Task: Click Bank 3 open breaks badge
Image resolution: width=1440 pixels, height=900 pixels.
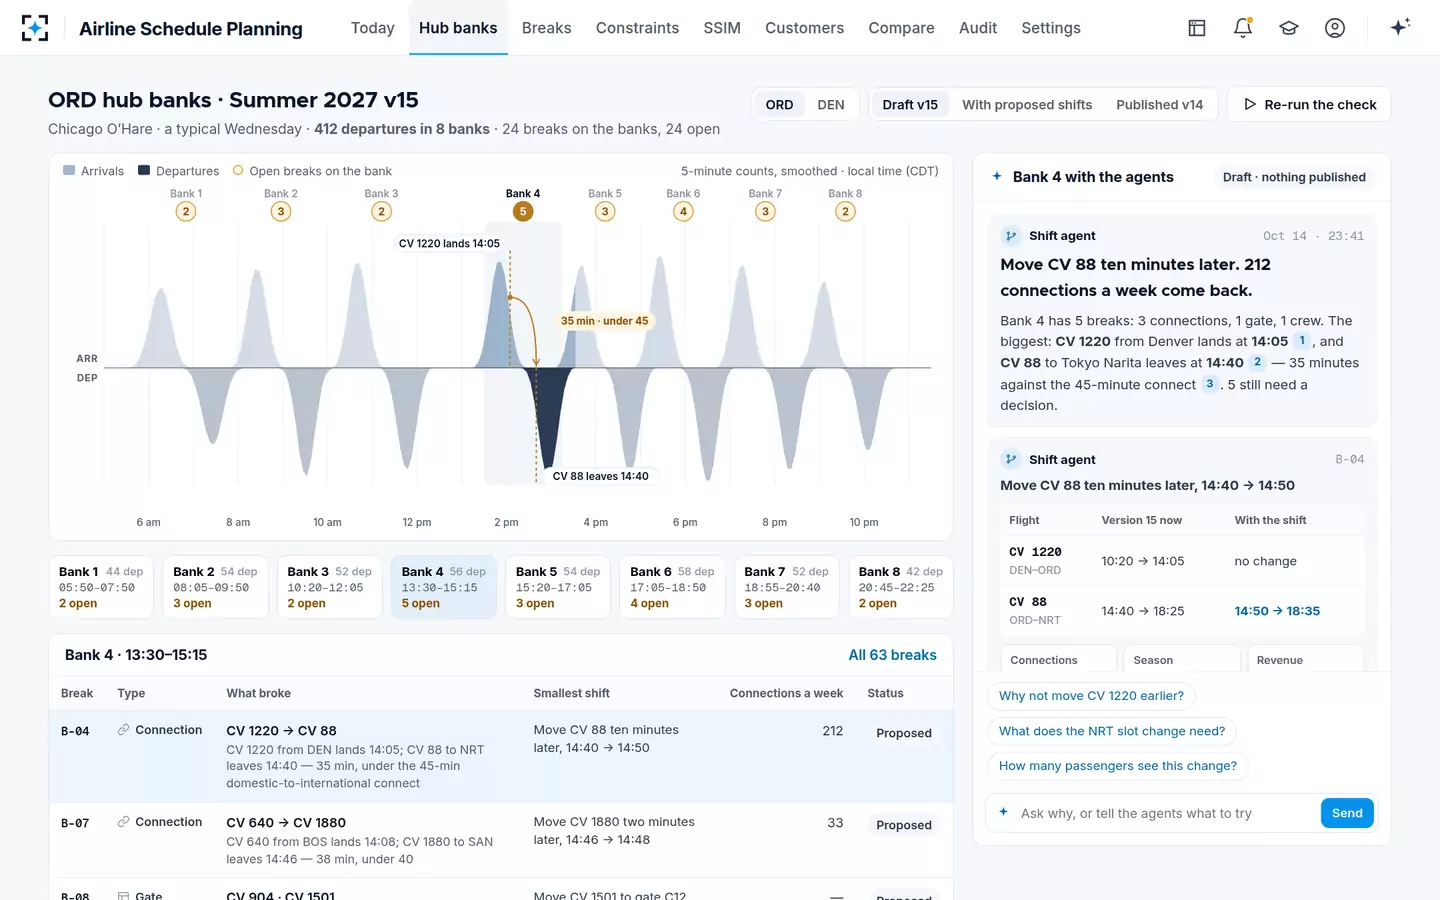Action: [381, 211]
